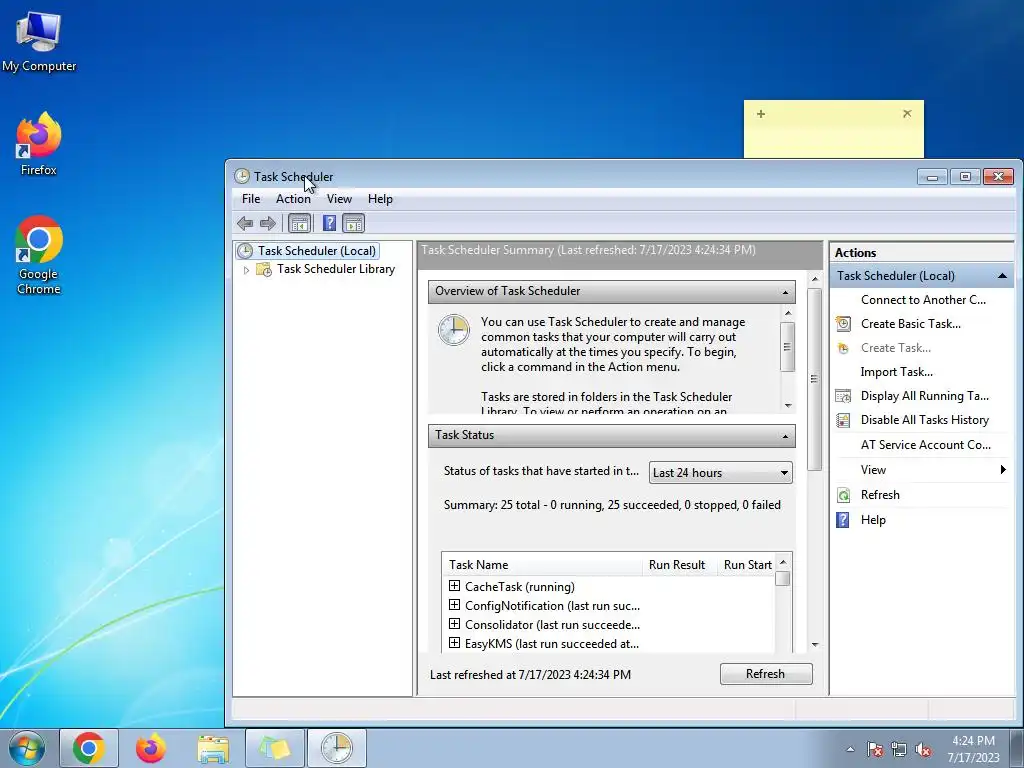Open the Last 24 hours dropdown
Screen dimensions: 1024x768
[721, 473]
